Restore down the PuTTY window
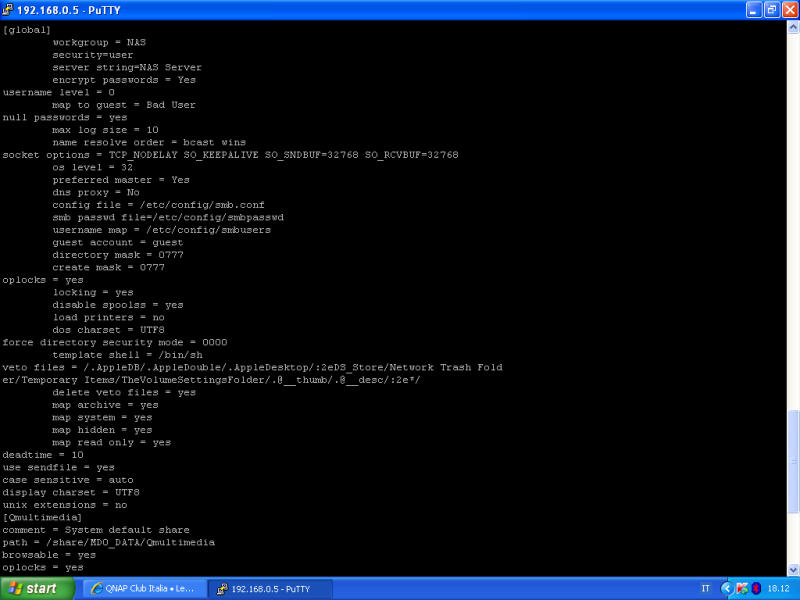The width and height of the screenshot is (800, 600). [771, 10]
